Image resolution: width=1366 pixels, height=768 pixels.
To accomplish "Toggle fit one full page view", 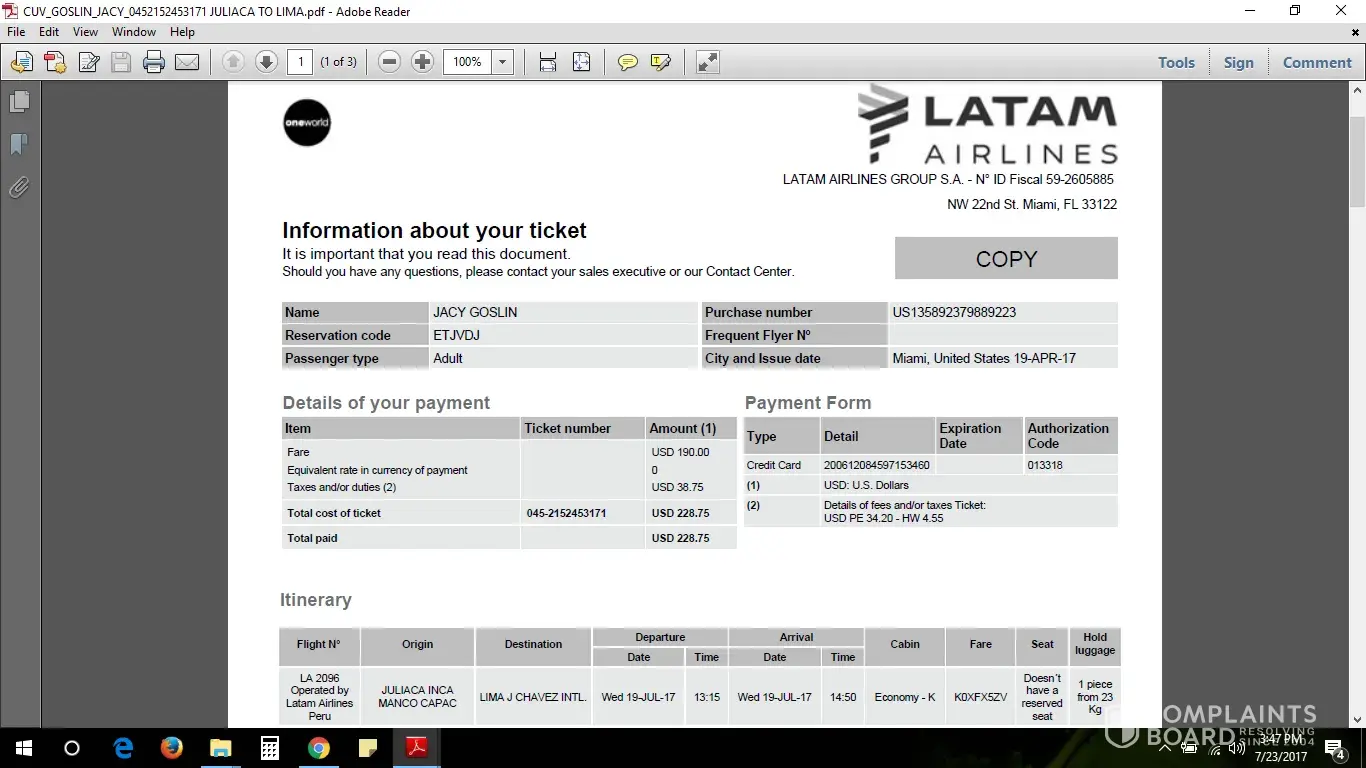I will point(581,62).
